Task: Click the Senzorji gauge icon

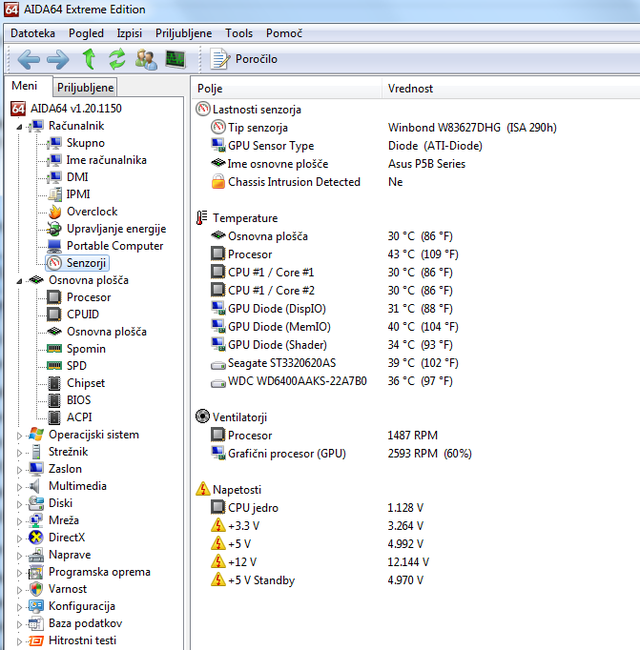Action: pos(54,263)
